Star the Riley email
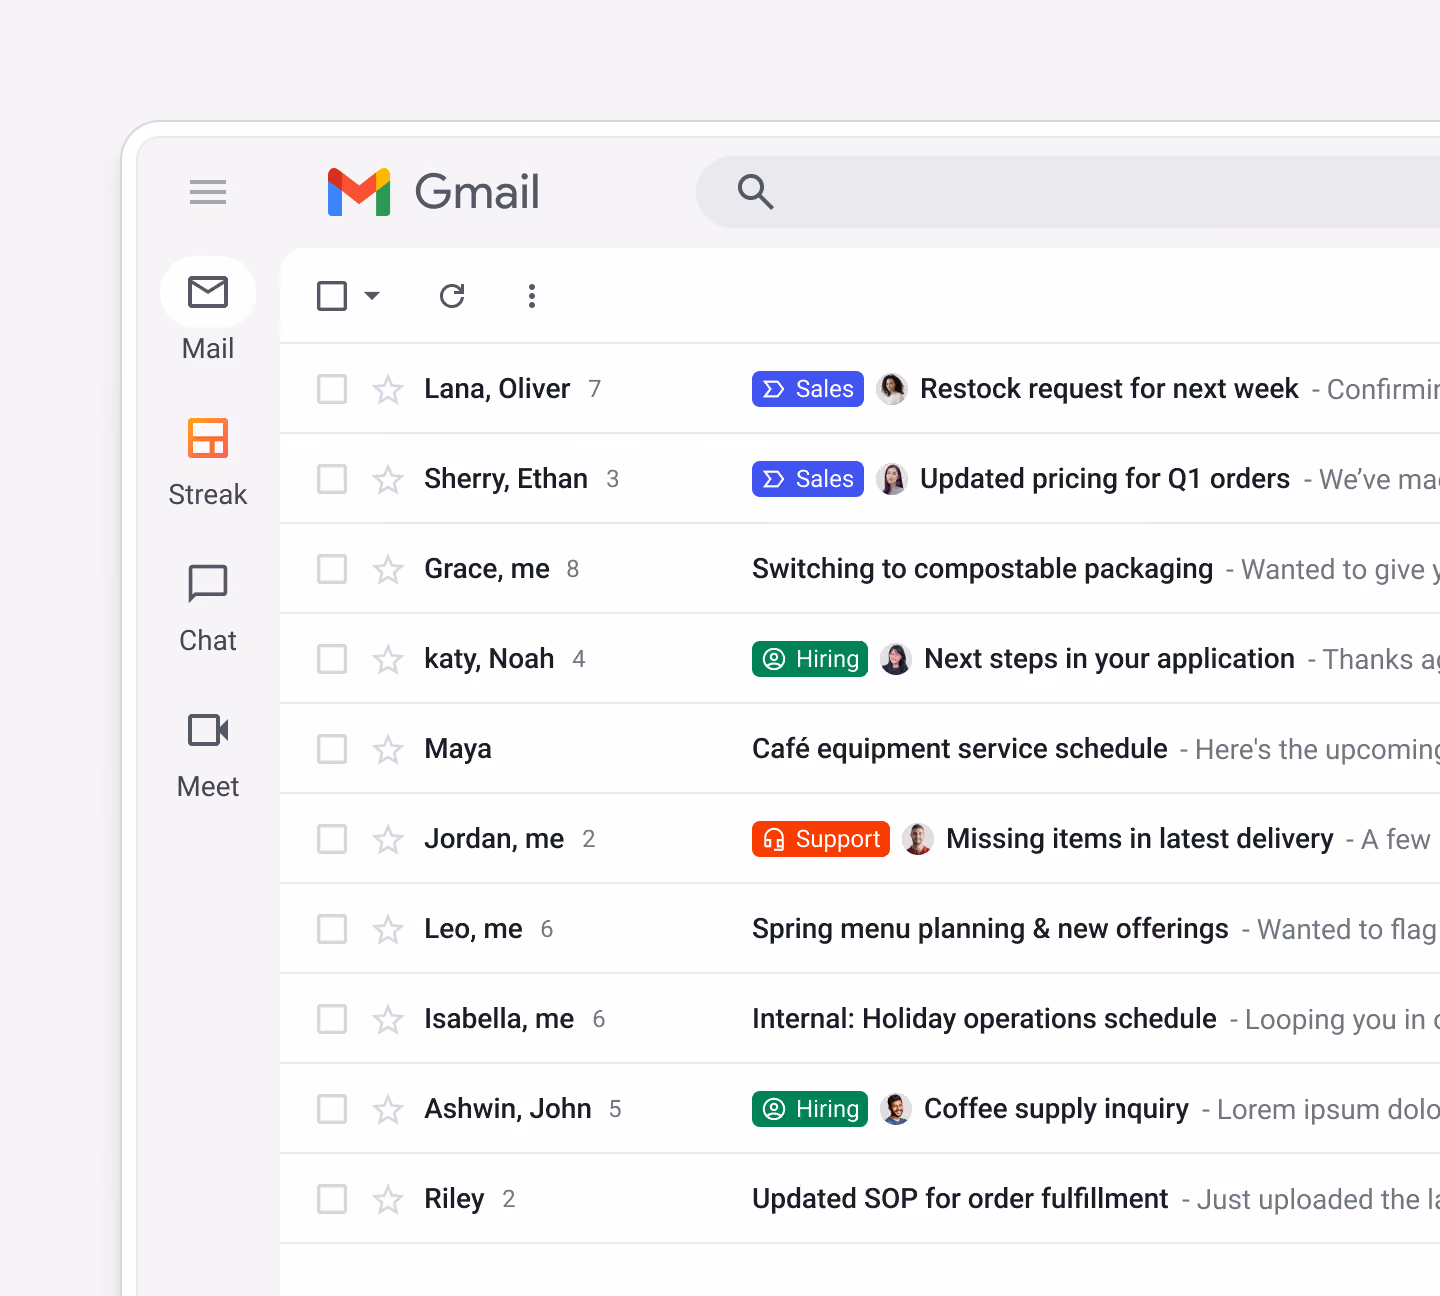 [x=388, y=1199]
